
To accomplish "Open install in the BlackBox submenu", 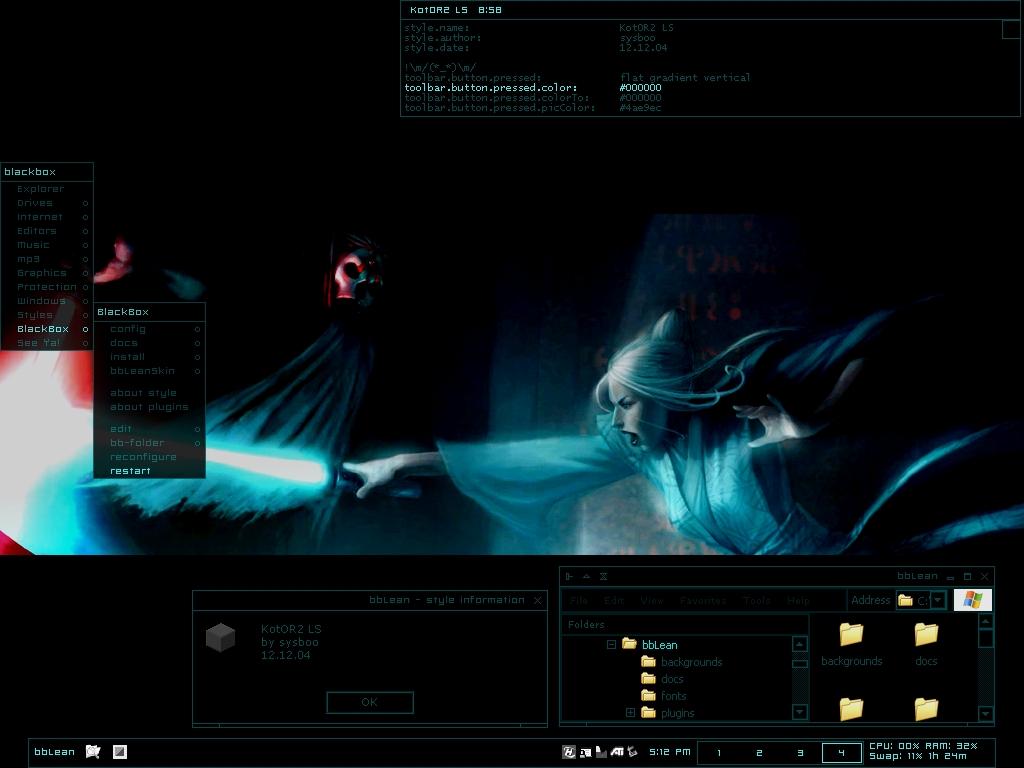I will (x=150, y=357).
